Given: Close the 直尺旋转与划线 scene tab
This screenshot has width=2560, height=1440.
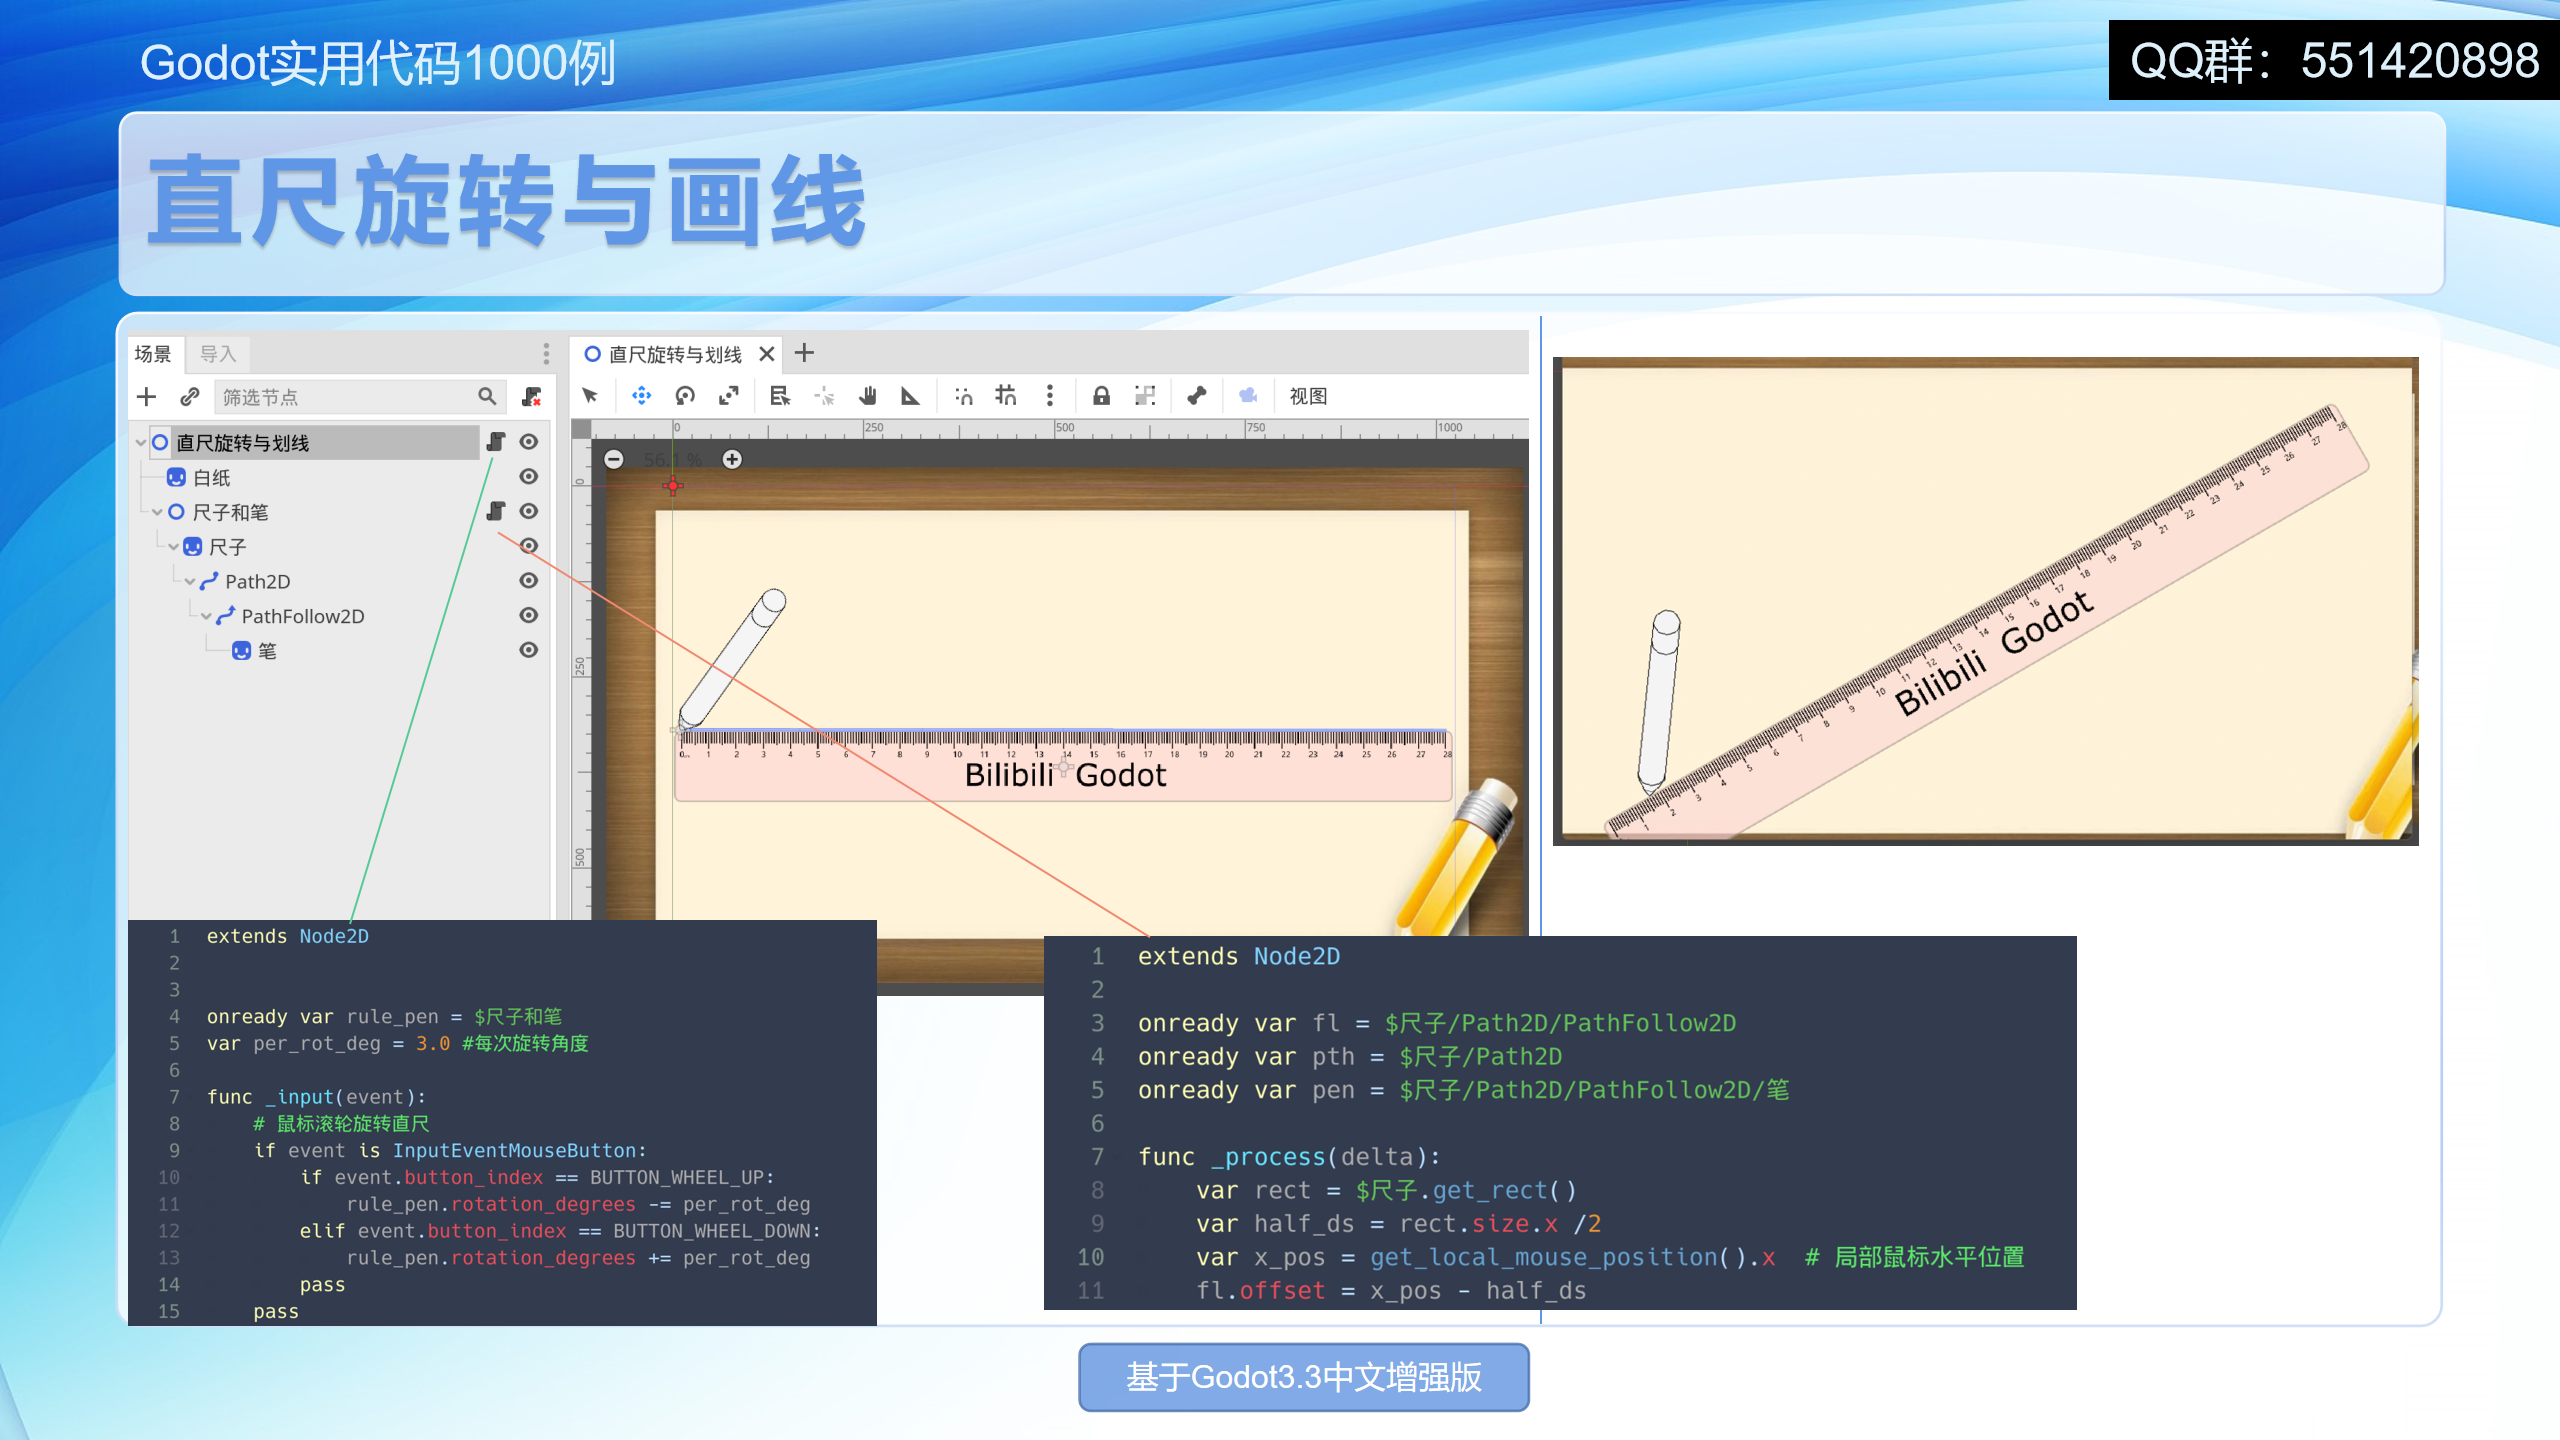Looking at the screenshot, I should 767,354.
